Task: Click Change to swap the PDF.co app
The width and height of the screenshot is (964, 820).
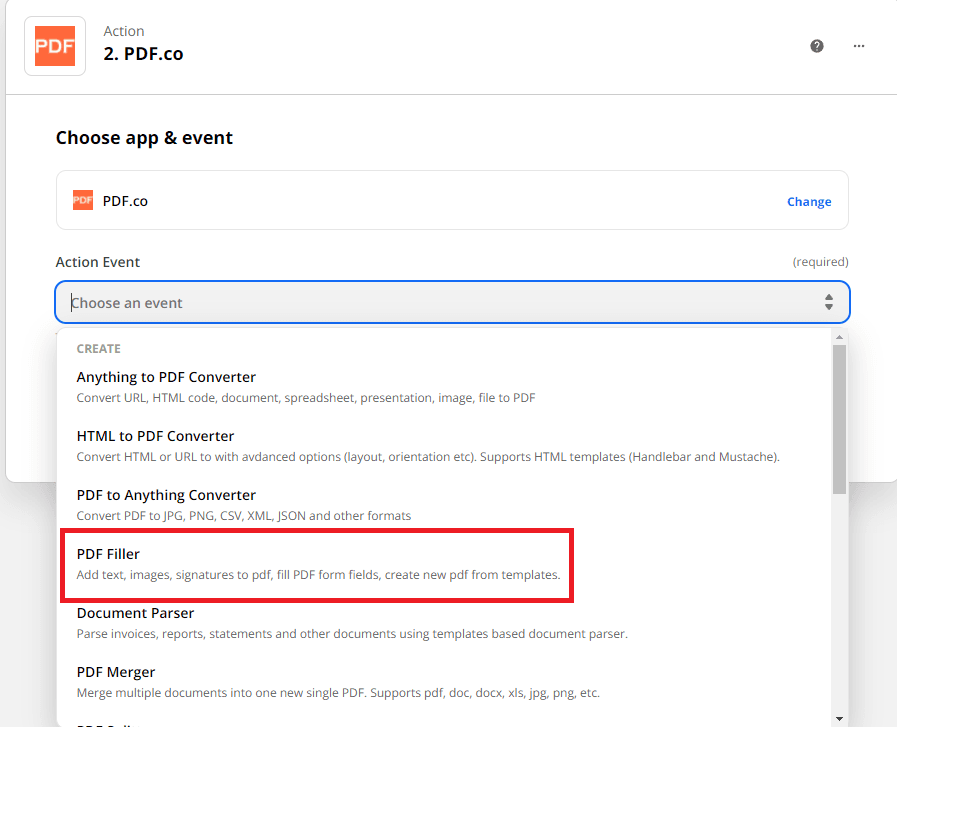Action: (809, 201)
